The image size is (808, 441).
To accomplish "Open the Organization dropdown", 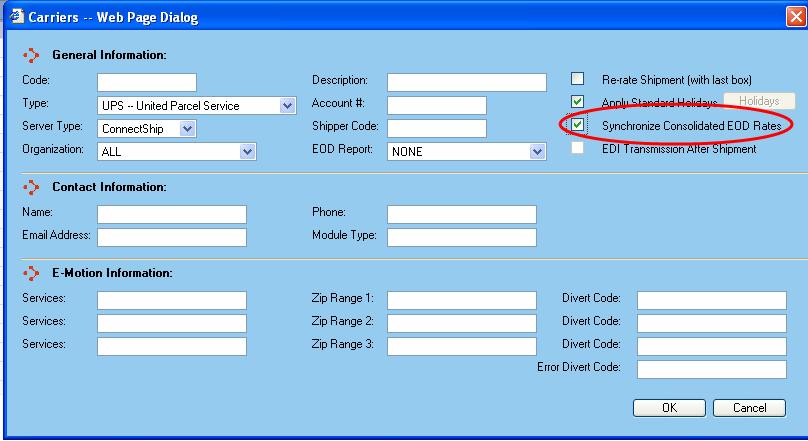I will pos(248,152).
